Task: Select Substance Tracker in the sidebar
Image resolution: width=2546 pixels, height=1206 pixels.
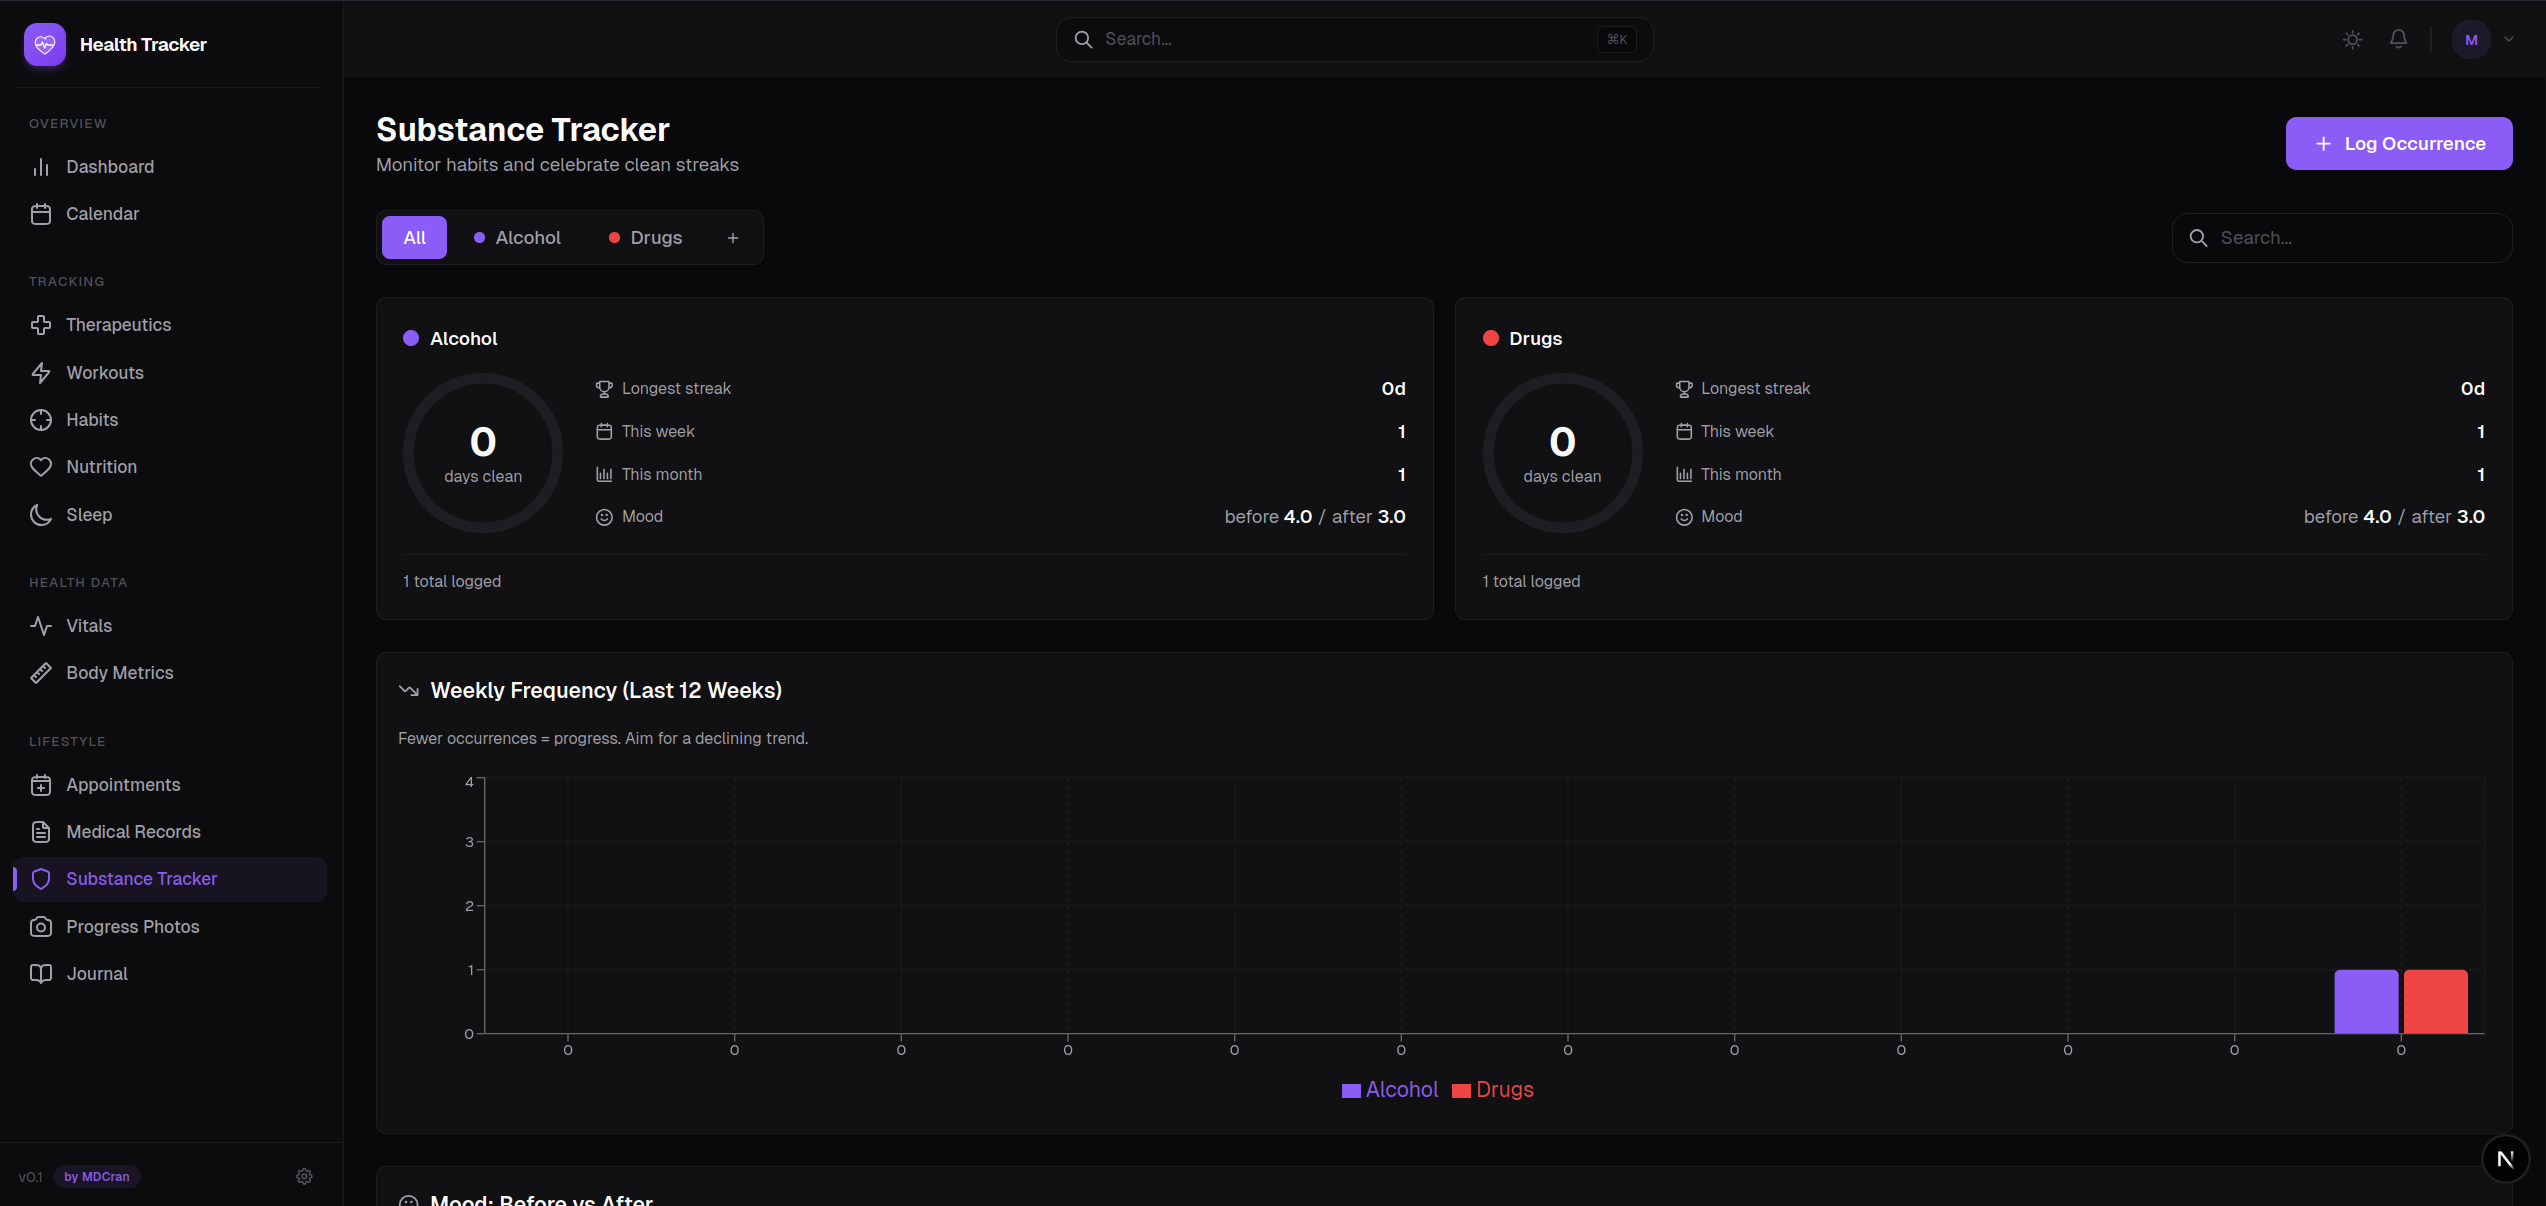Action: (170, 879)
